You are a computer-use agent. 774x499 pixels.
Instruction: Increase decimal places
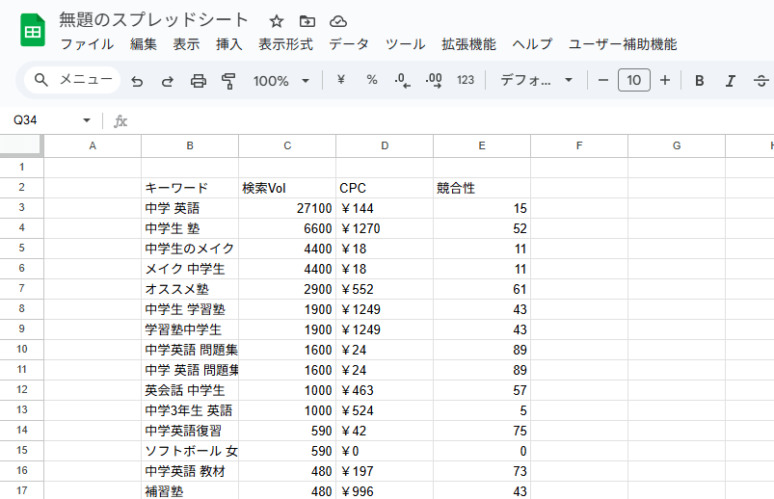434,80
